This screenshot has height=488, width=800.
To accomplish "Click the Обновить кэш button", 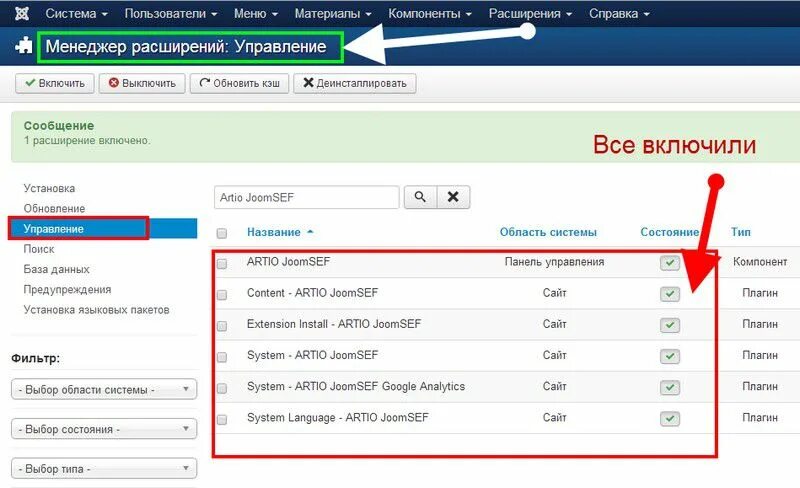I will 239,83.
